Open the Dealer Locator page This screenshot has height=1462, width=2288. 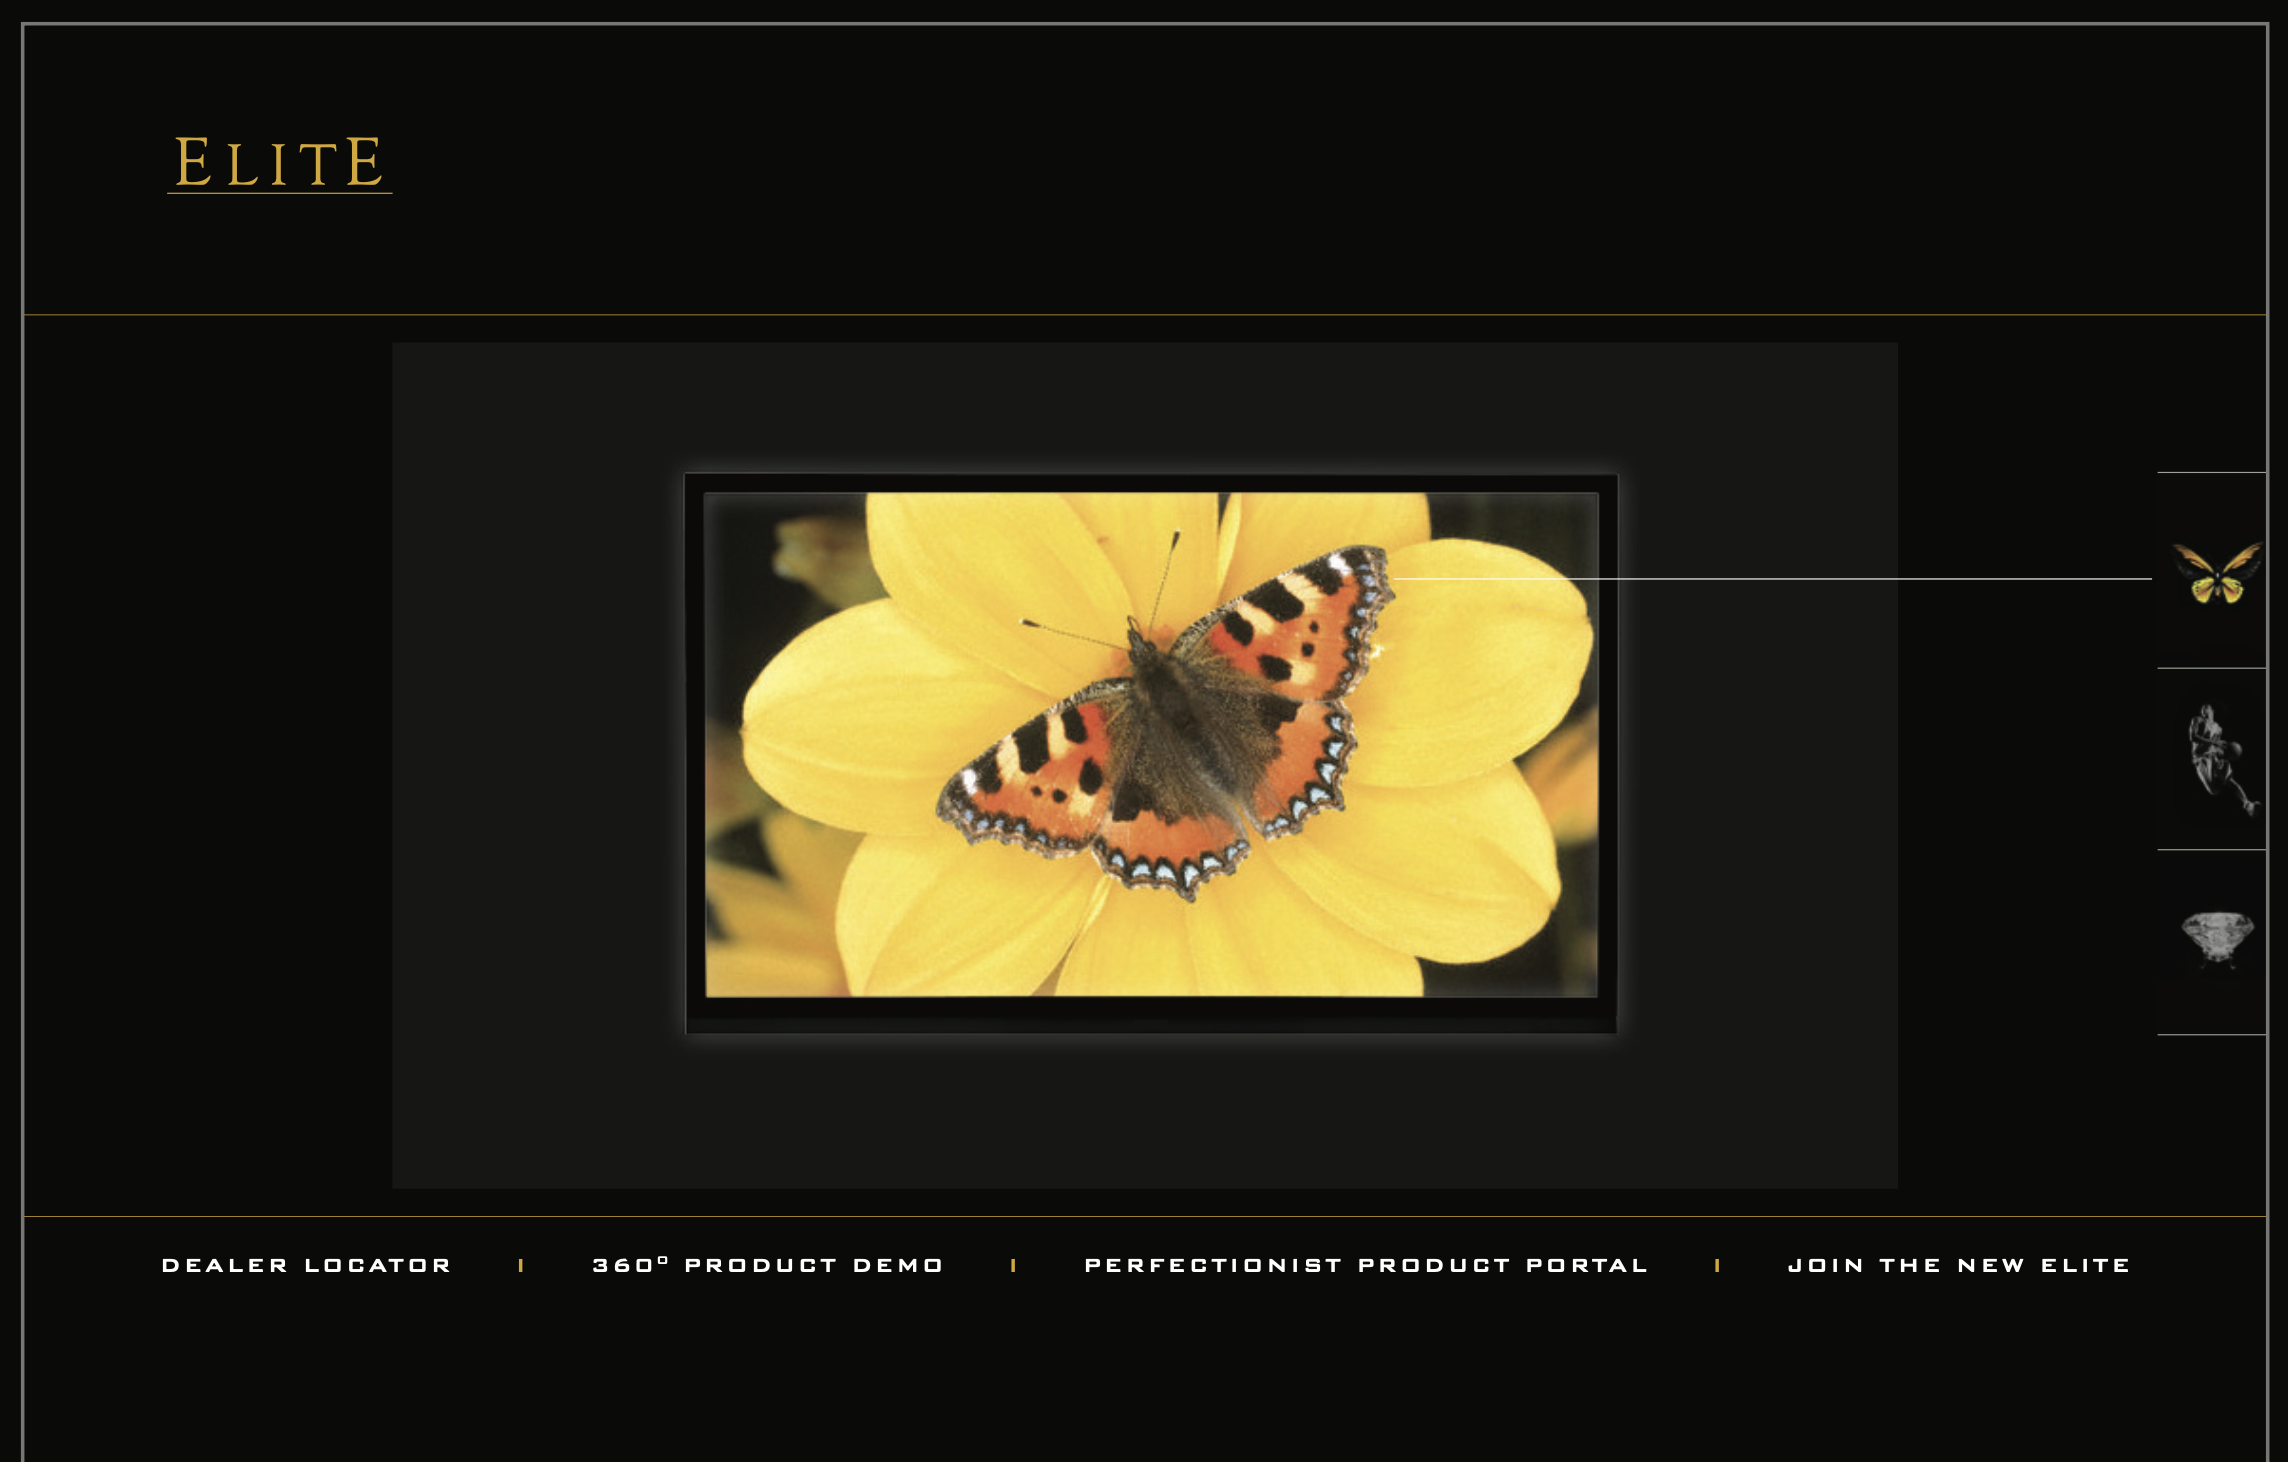click(x=306, y=1266)
